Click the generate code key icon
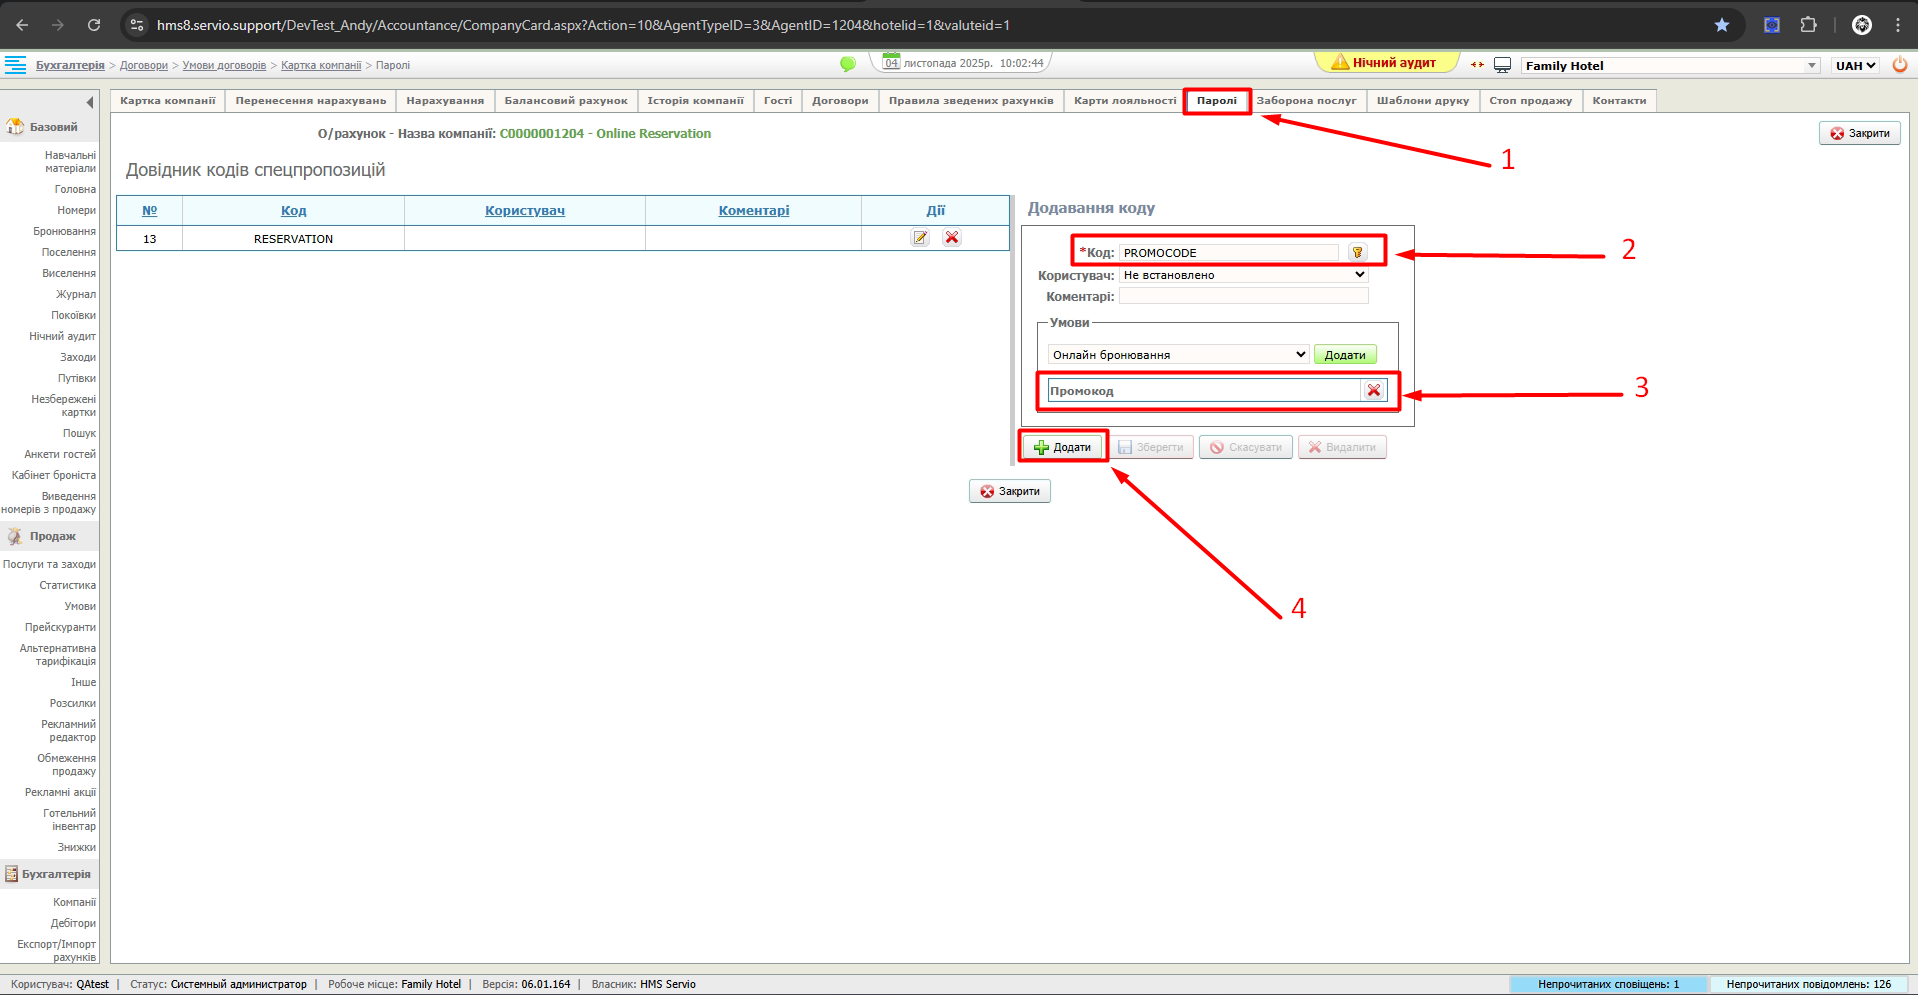The image size is (1918, 995). [1357, 253]
